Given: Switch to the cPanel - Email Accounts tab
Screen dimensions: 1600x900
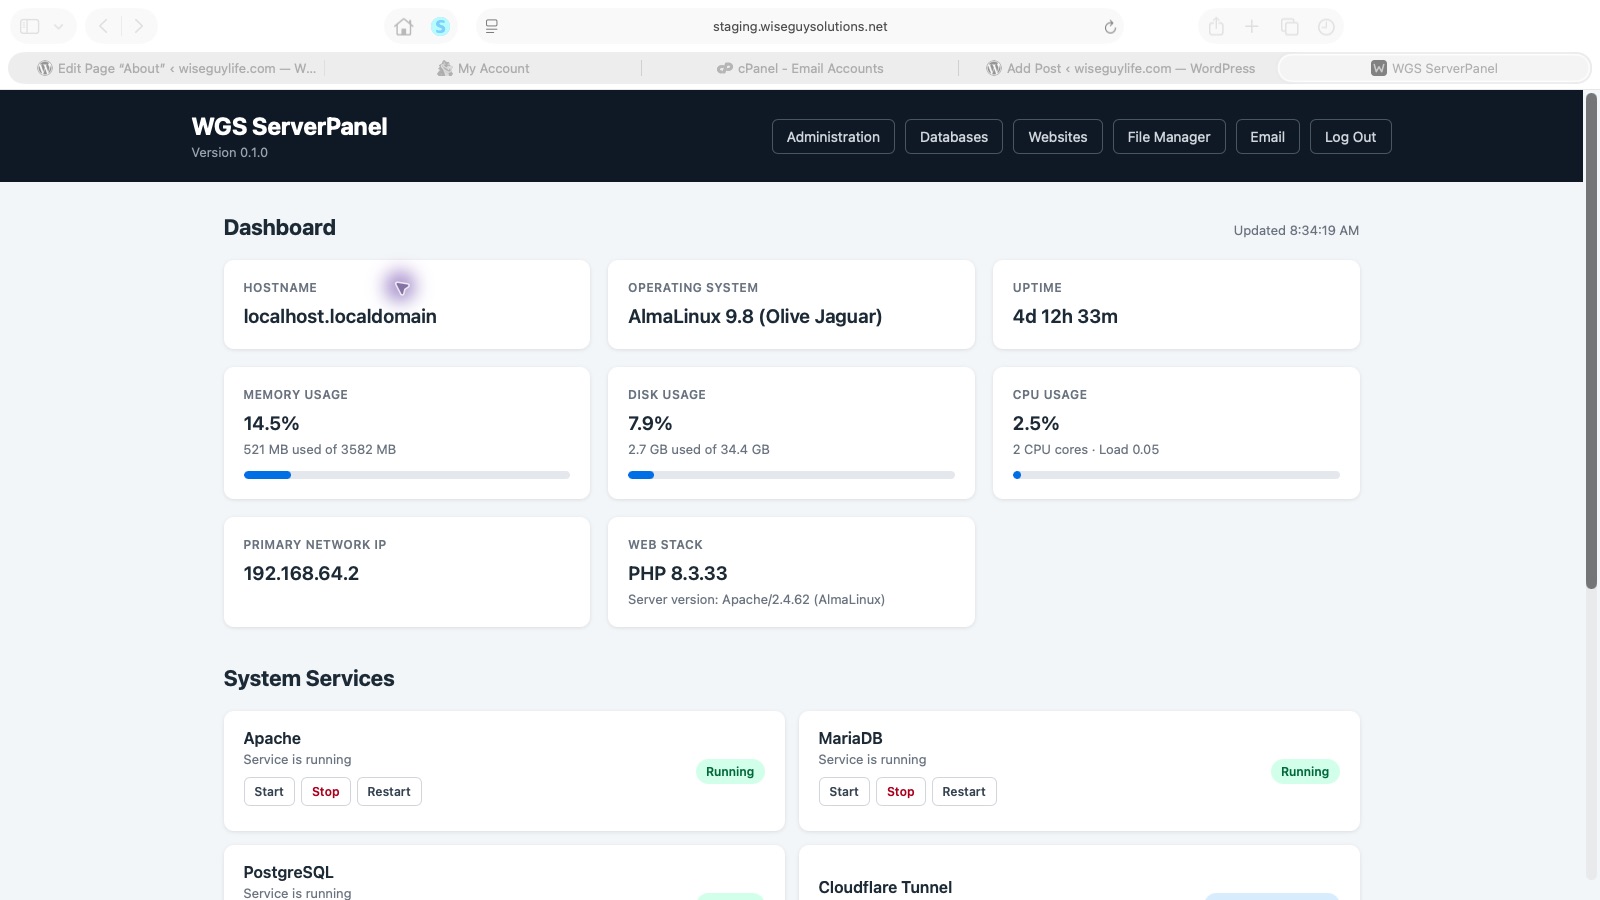Looking at the screenshot, I should tap(800, 68).
